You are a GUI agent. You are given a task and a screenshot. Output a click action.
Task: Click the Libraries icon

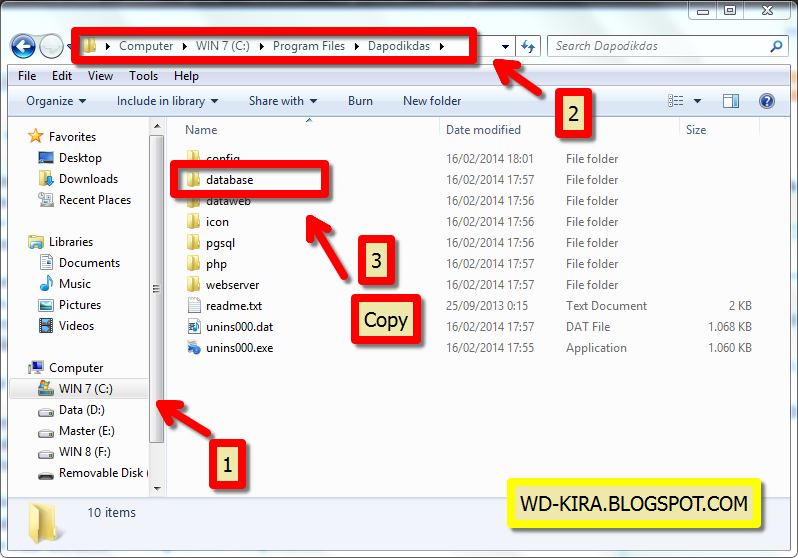point(36,241)
